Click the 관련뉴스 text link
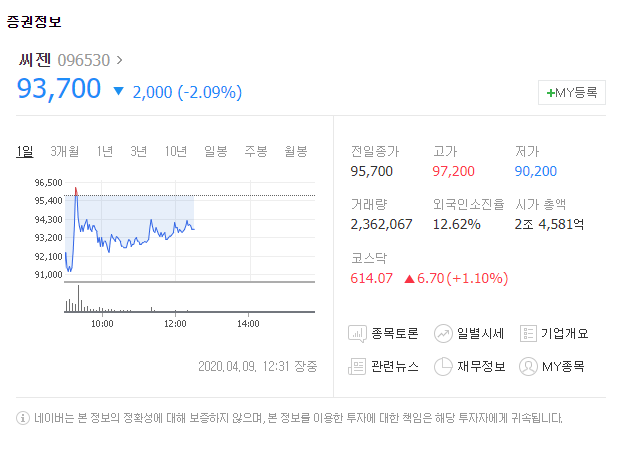The height and width of the screenshot is (455, 631). pos(395,366)
